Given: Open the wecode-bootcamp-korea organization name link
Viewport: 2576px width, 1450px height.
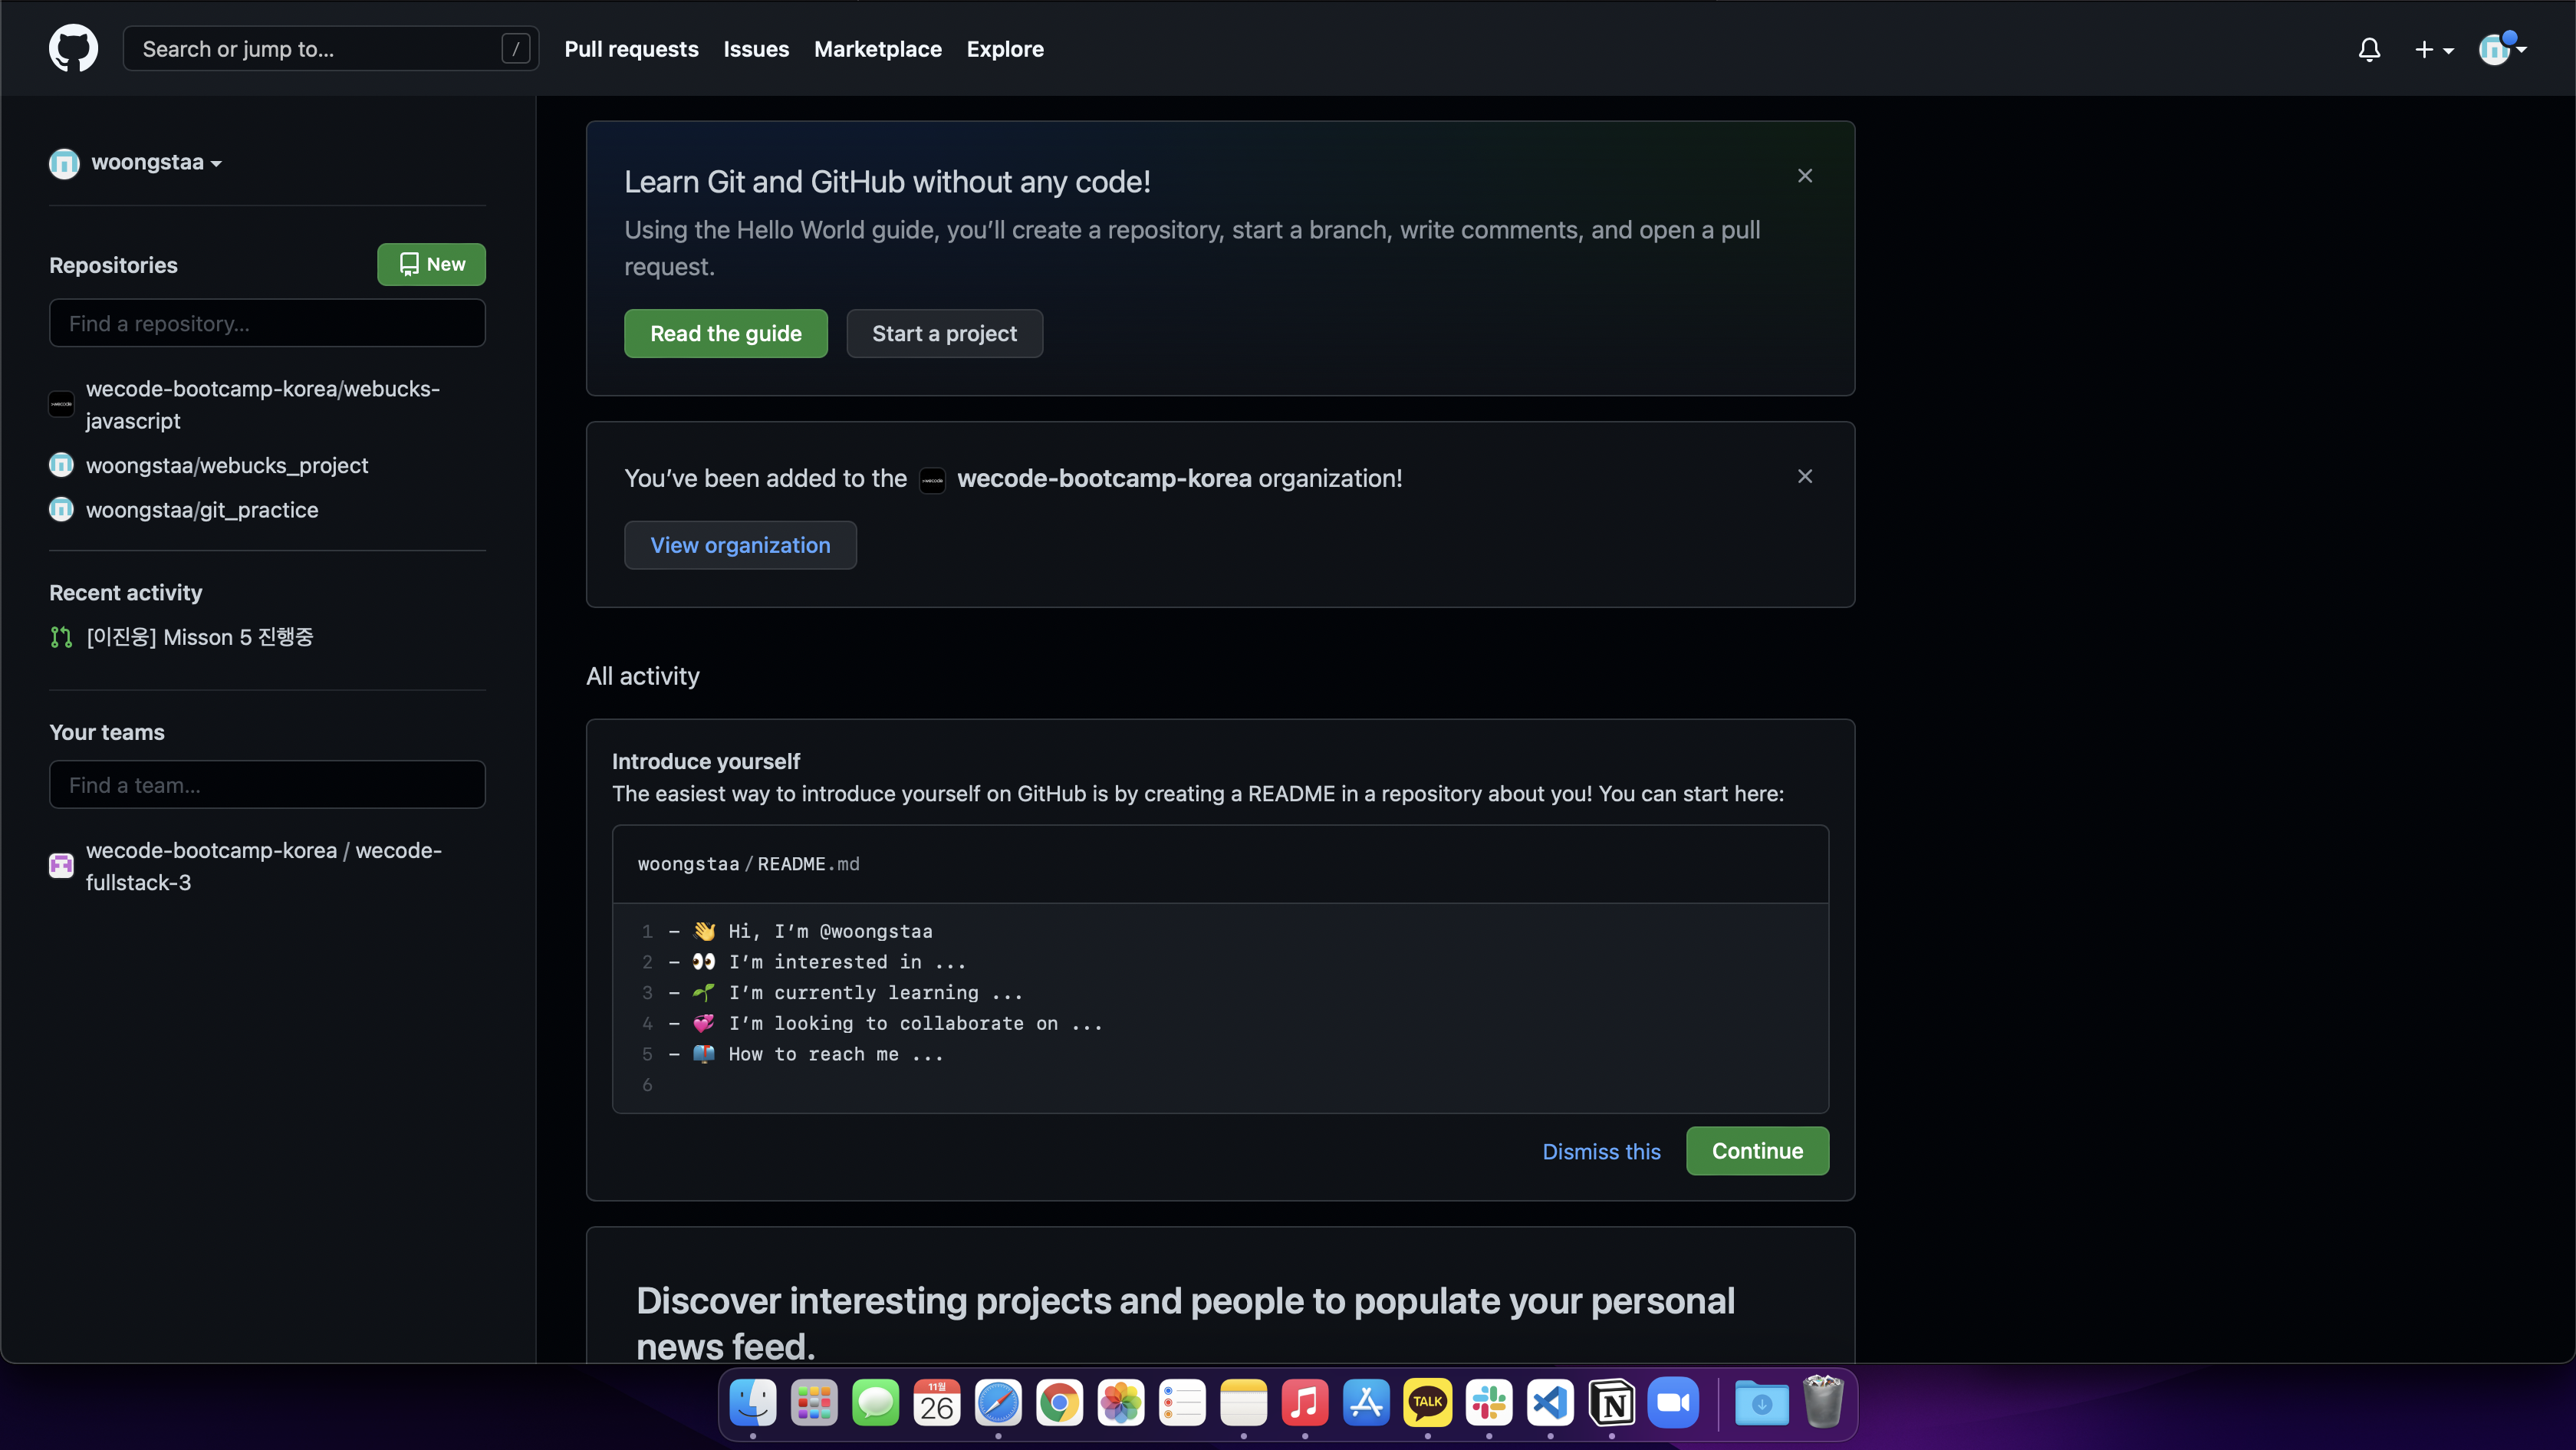Looking at the screenshot, I should pyautogui.click(x=1104, y=478).
